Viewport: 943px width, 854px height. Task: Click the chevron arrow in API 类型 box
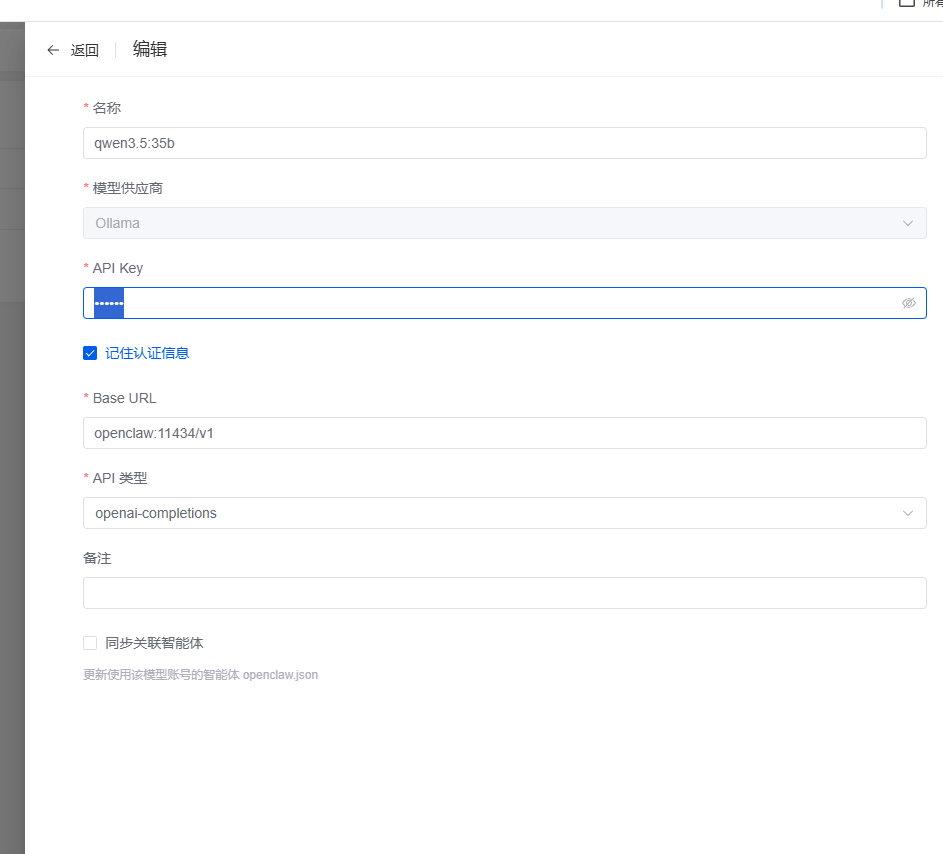908,513
